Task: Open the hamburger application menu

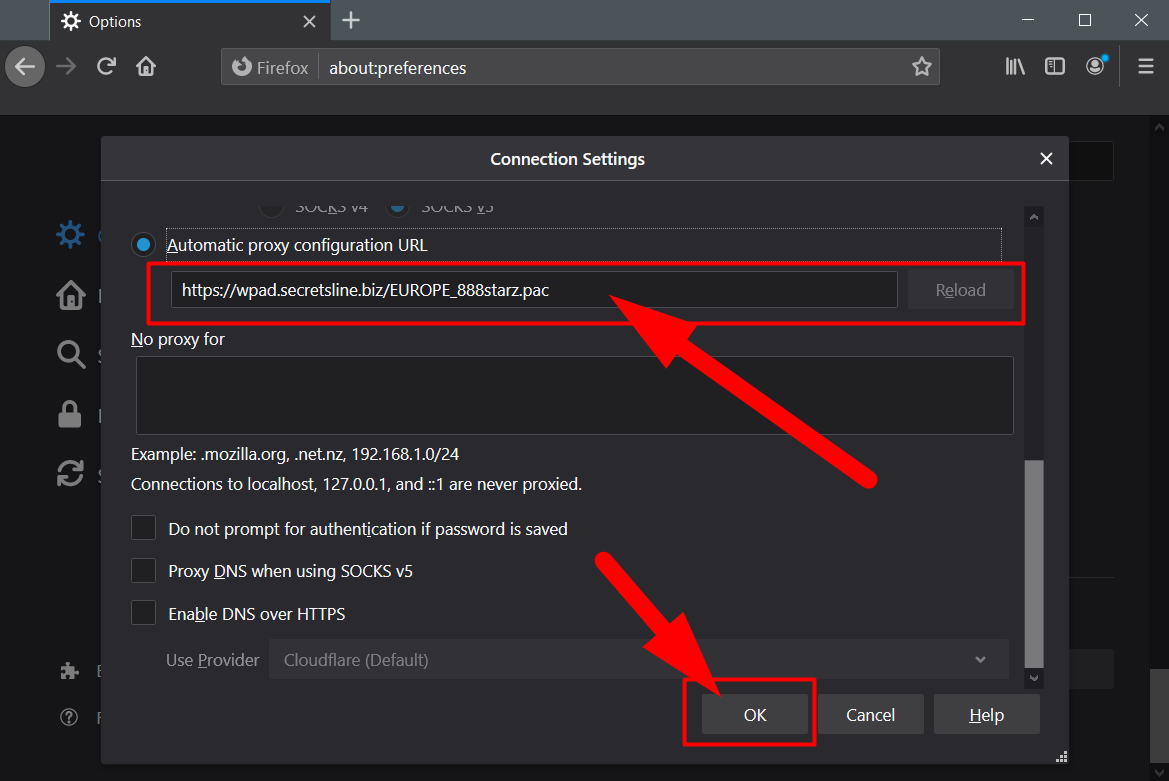Action: coord(1146,67)
